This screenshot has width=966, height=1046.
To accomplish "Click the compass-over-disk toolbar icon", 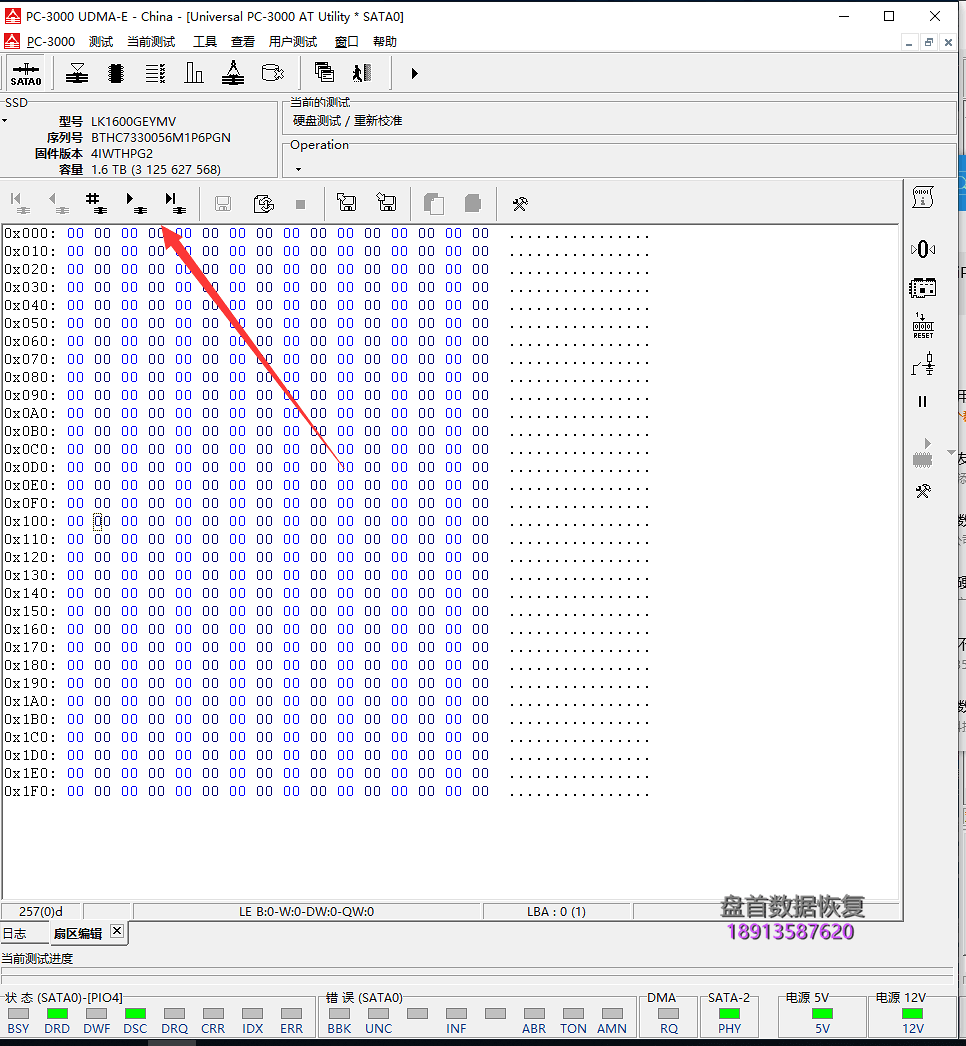I will pos(233,73).
